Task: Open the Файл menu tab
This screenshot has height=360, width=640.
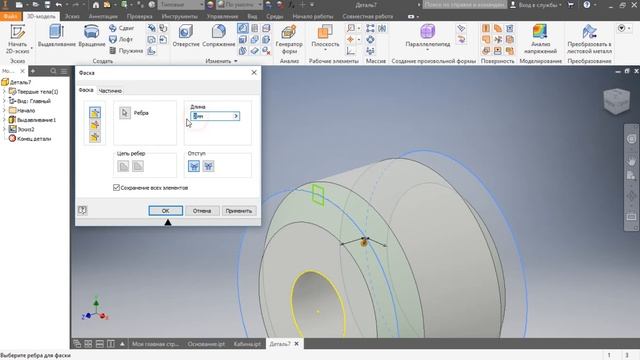Action: pos(11,16)
